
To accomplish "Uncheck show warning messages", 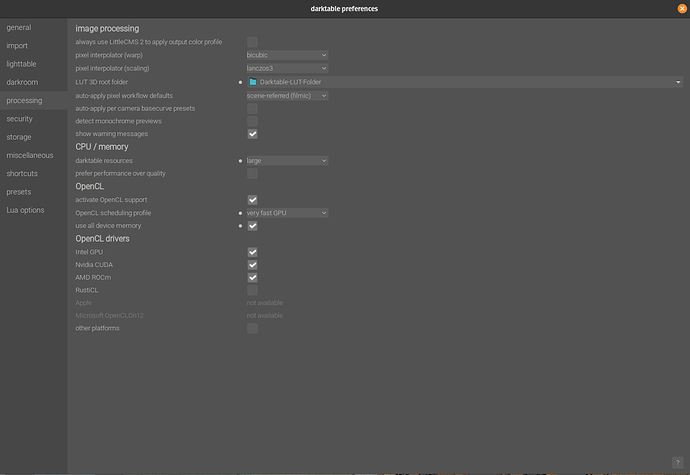I will 252,134.
